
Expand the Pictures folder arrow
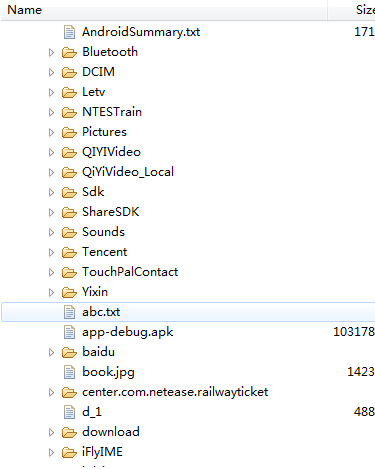51,132
